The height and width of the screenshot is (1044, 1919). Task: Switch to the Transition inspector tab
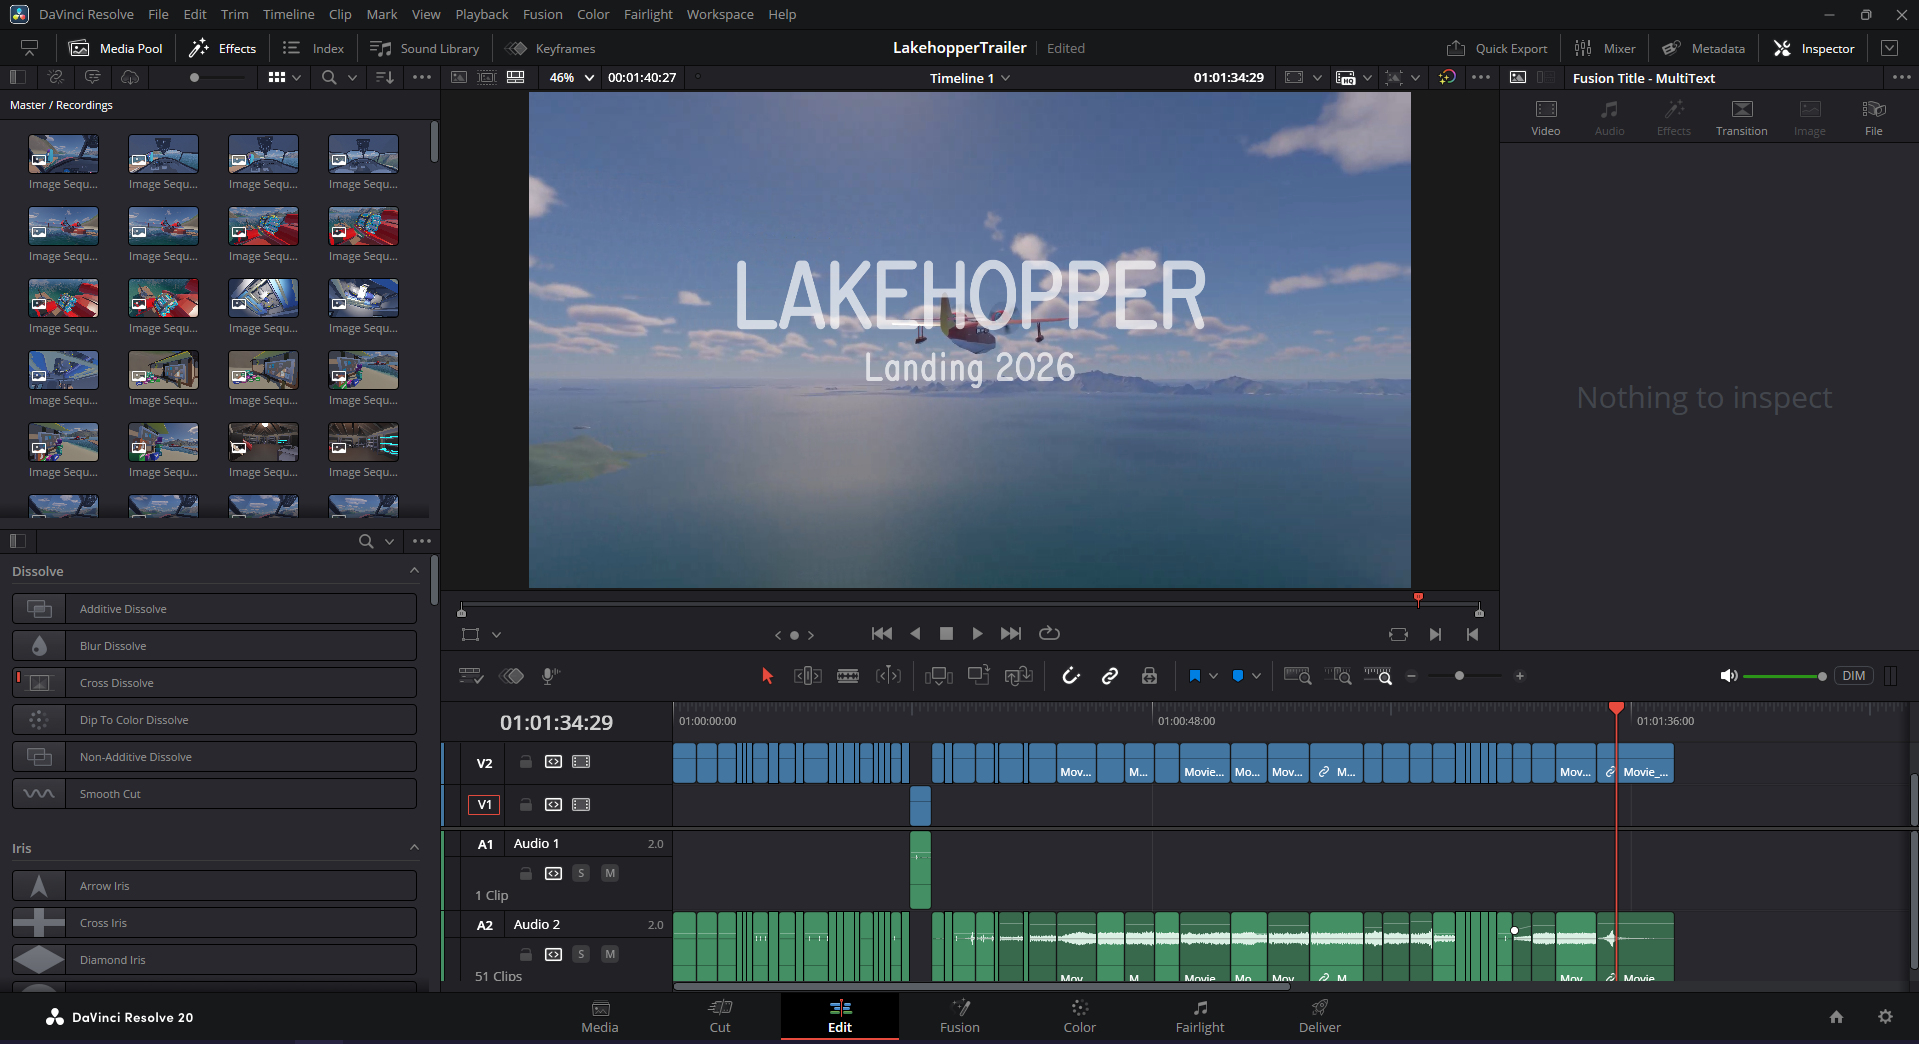1741,117
